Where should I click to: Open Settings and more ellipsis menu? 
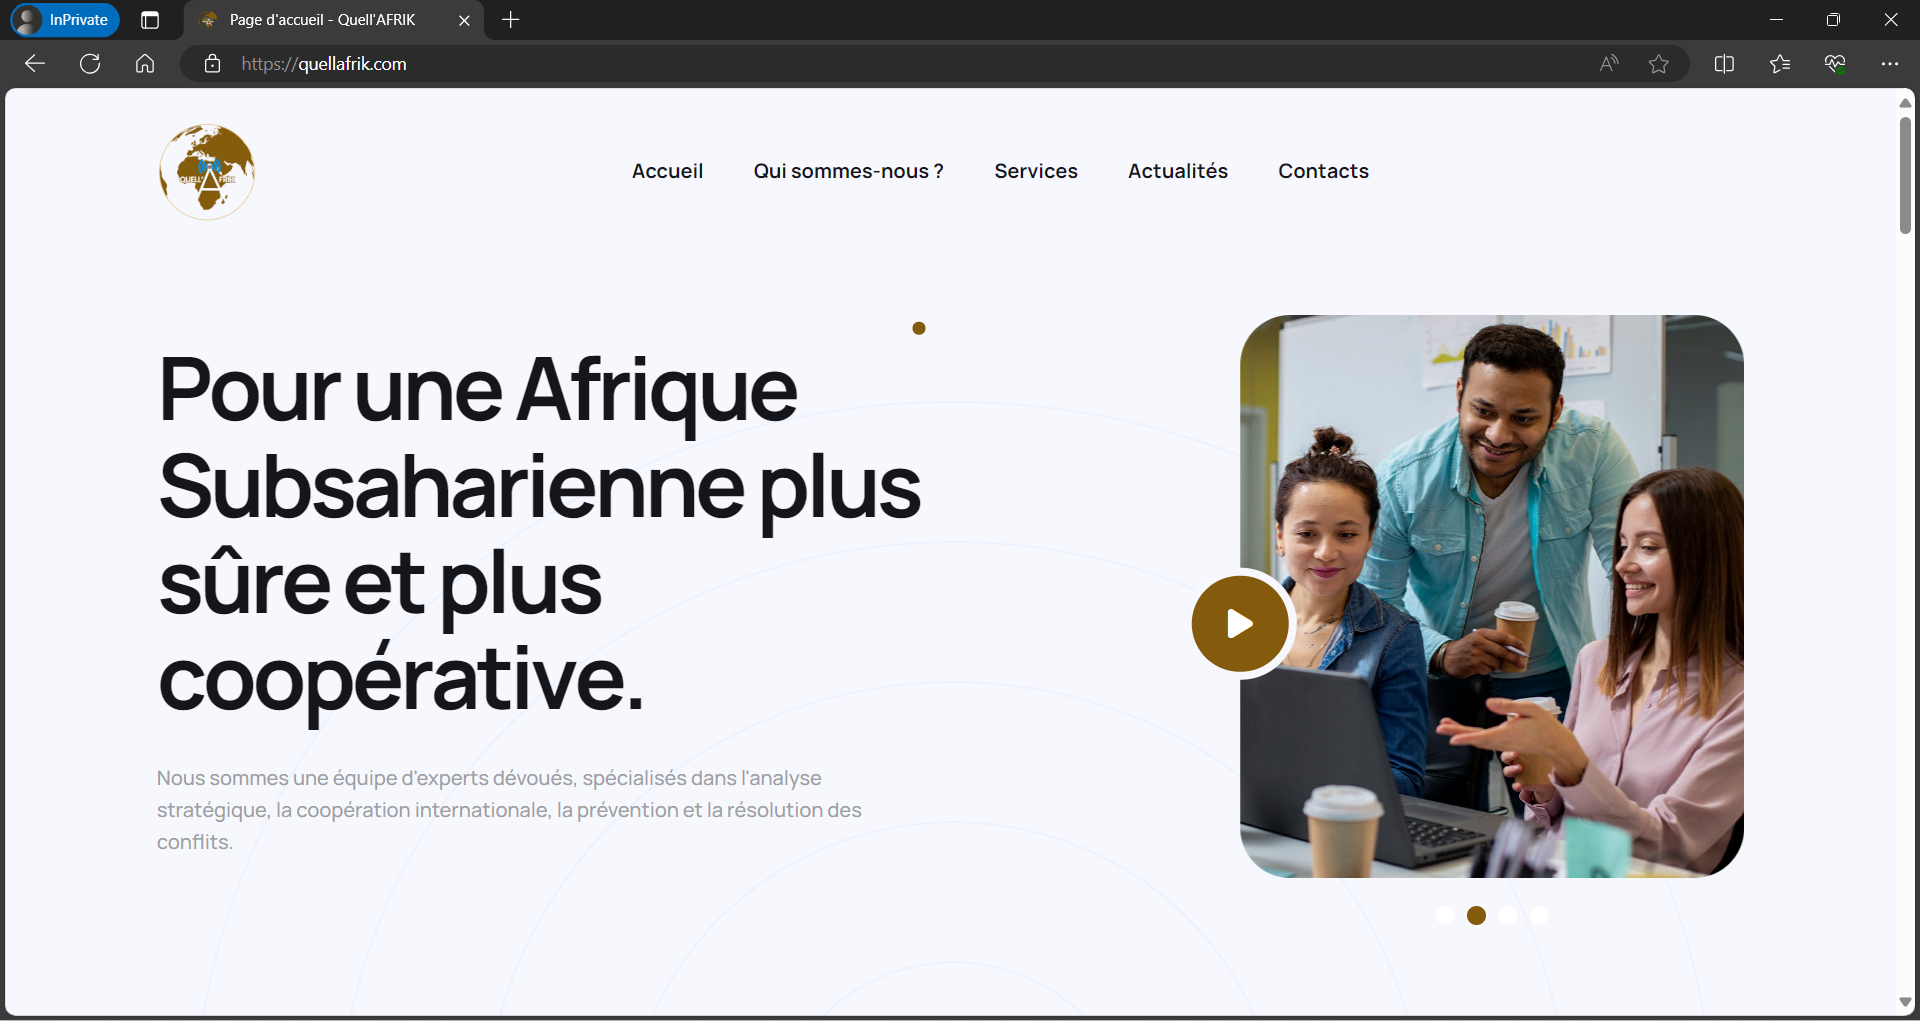1889,64
